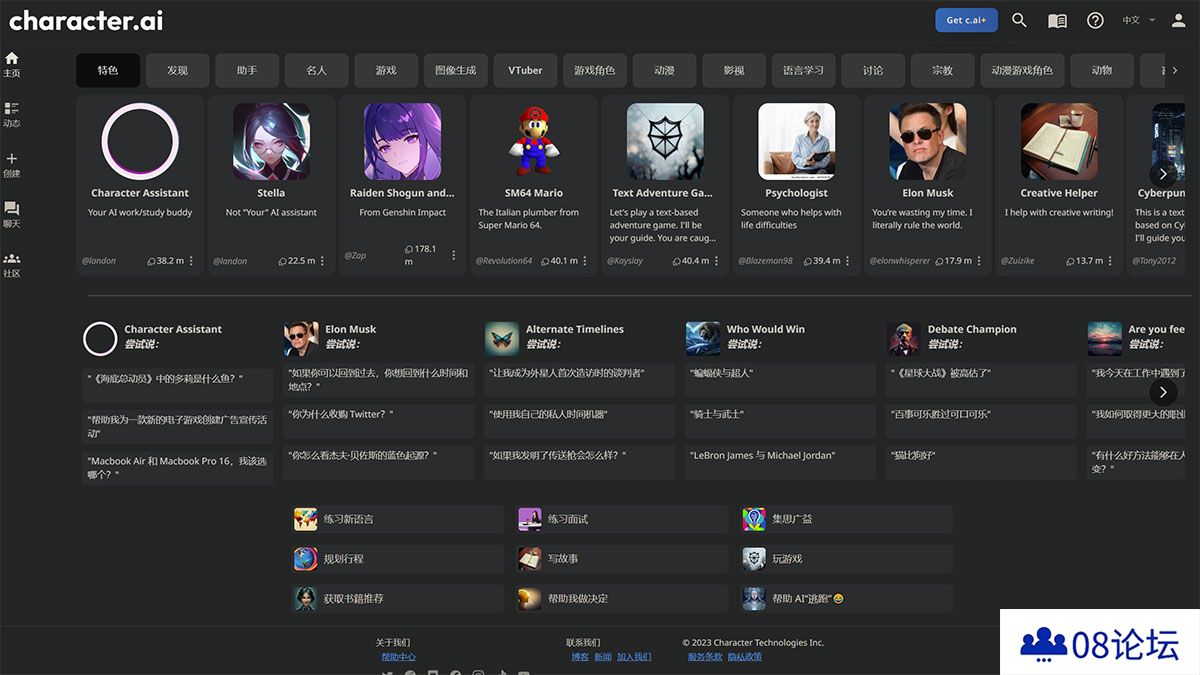
Task: Click creator name @landon on Character Assistant
Action: coord(99,261)
